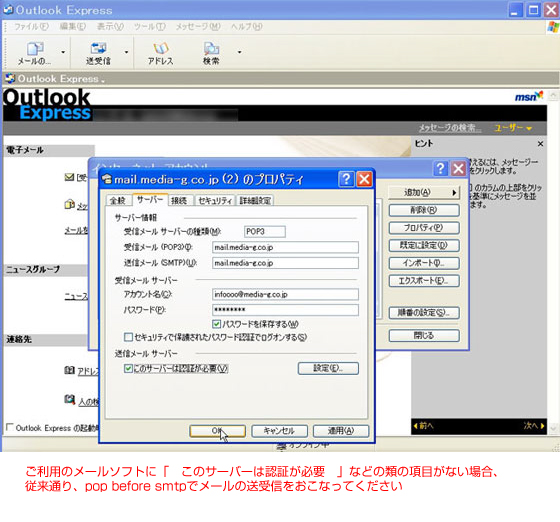Viewport: 560px width, 522px height.
Task: Click the OK button in properties dialog
Action: (218, 431)
